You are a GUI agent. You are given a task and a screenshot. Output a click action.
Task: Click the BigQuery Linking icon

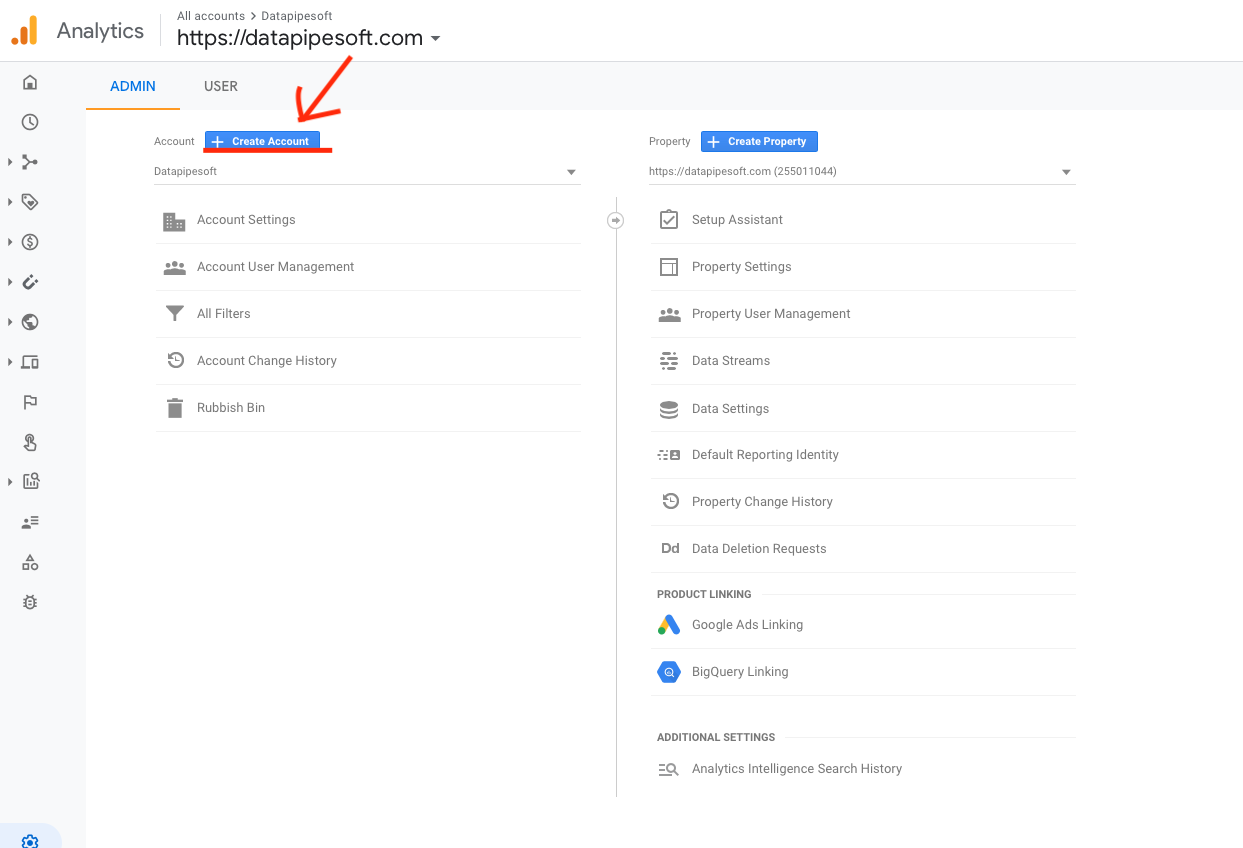pos(669,672)
